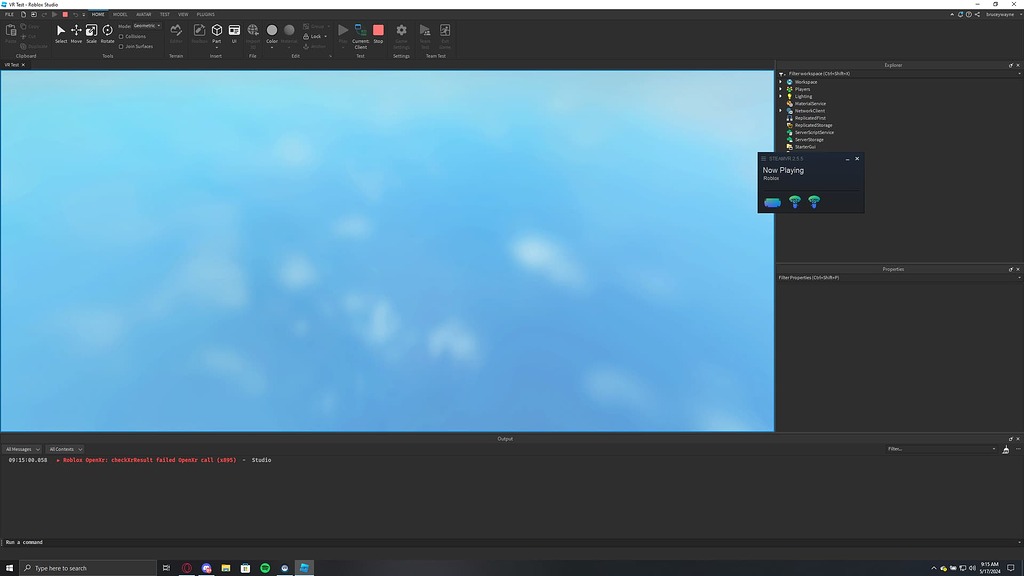Expand the Lighting tree item

(x=781, y=96)
